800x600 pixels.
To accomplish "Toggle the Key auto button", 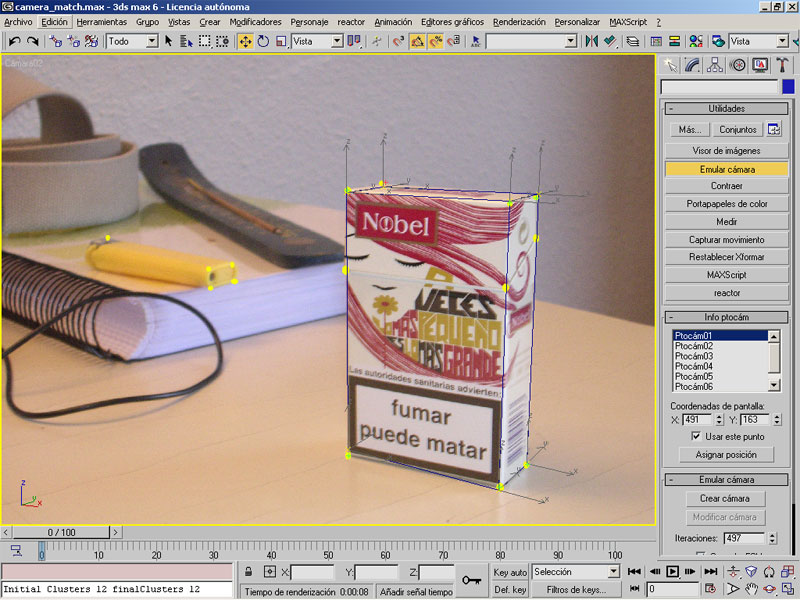I will click(510, 572).
